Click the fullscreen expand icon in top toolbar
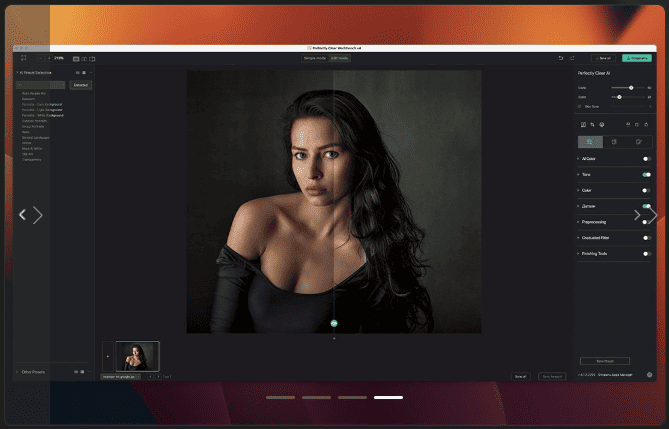 pyautogui.click(x=23, y=58)
